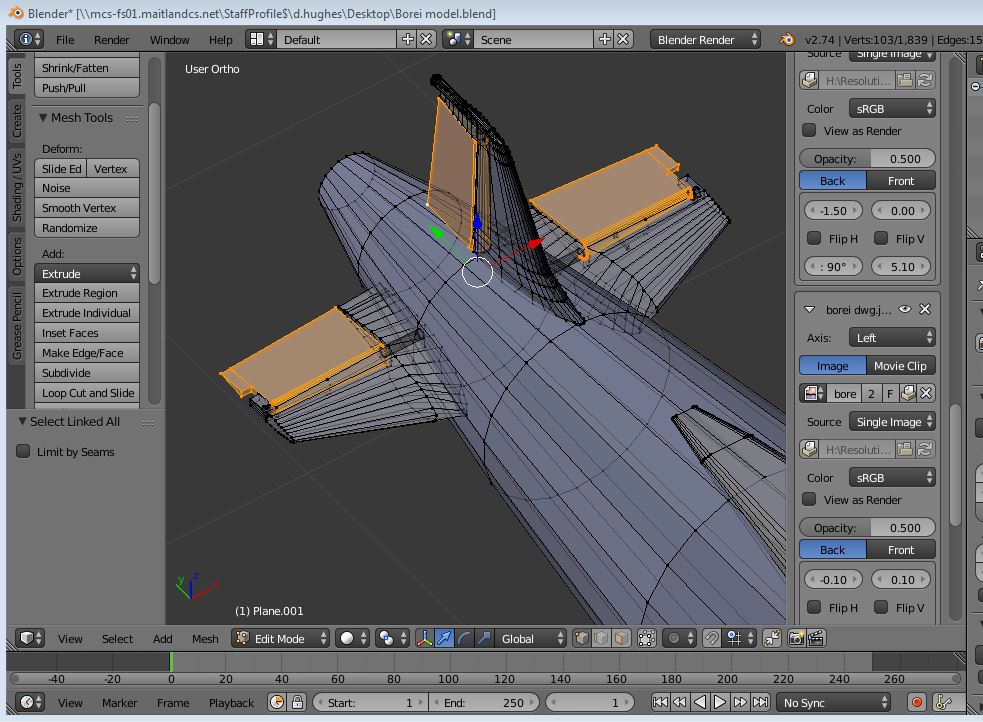
Task: Click the Loop Cut and Slide button
Action: (87, 393)
